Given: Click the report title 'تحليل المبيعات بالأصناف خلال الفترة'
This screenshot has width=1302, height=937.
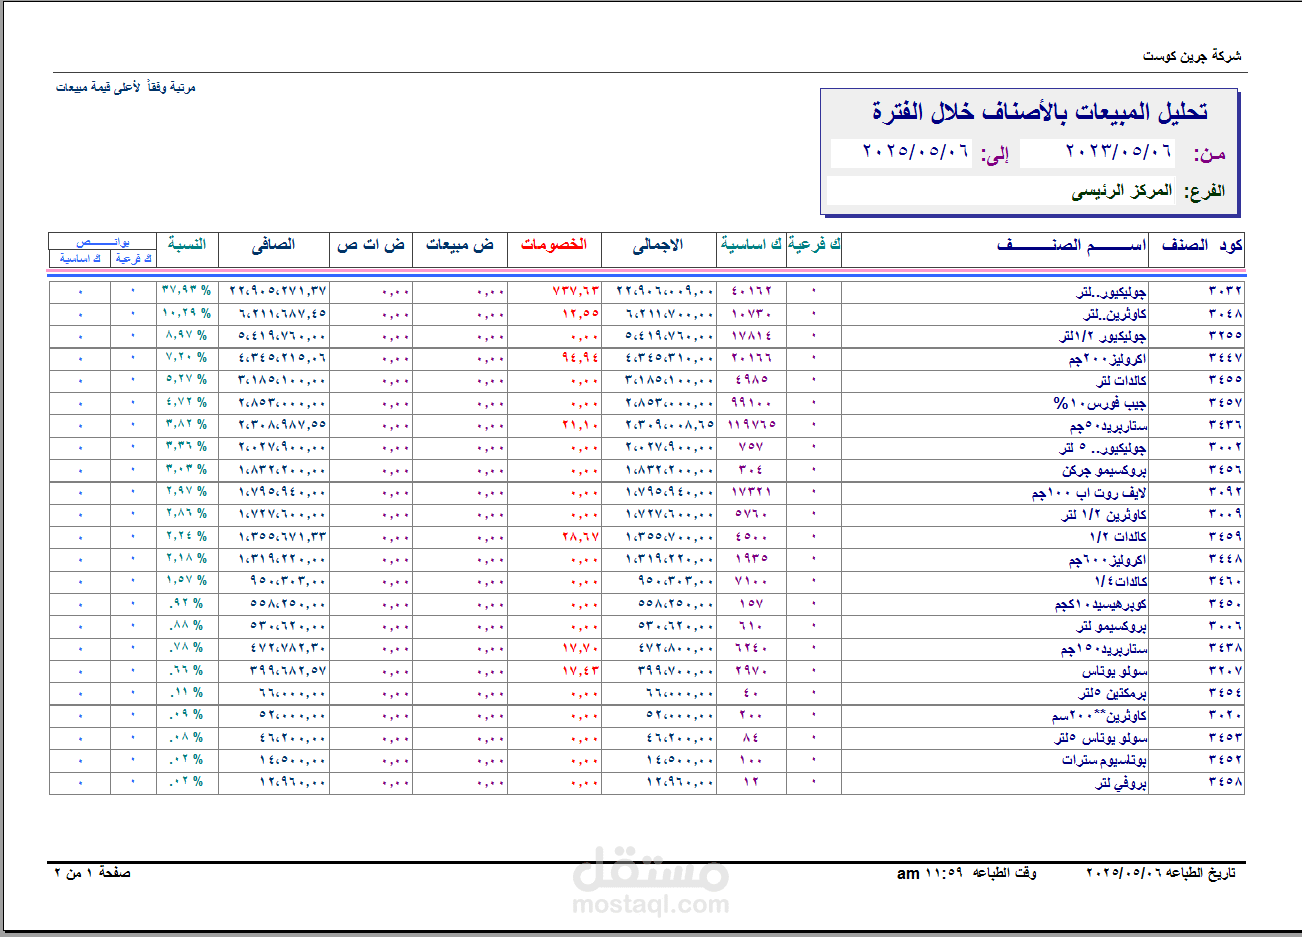Looking at the screenshot, I should [x=1040, y=112].
